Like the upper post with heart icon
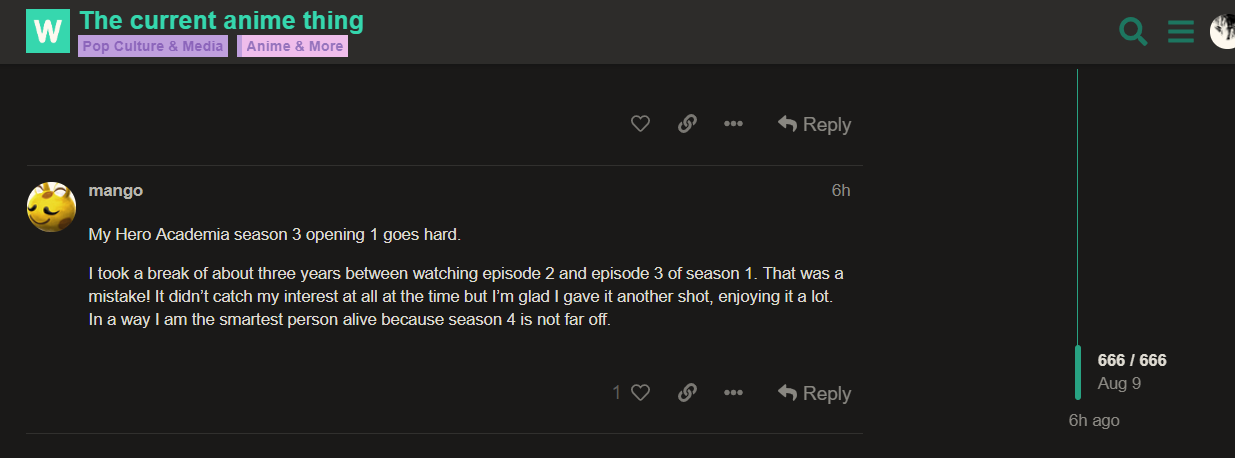This screenshot has width=1235, height=458. pos(640,124)
